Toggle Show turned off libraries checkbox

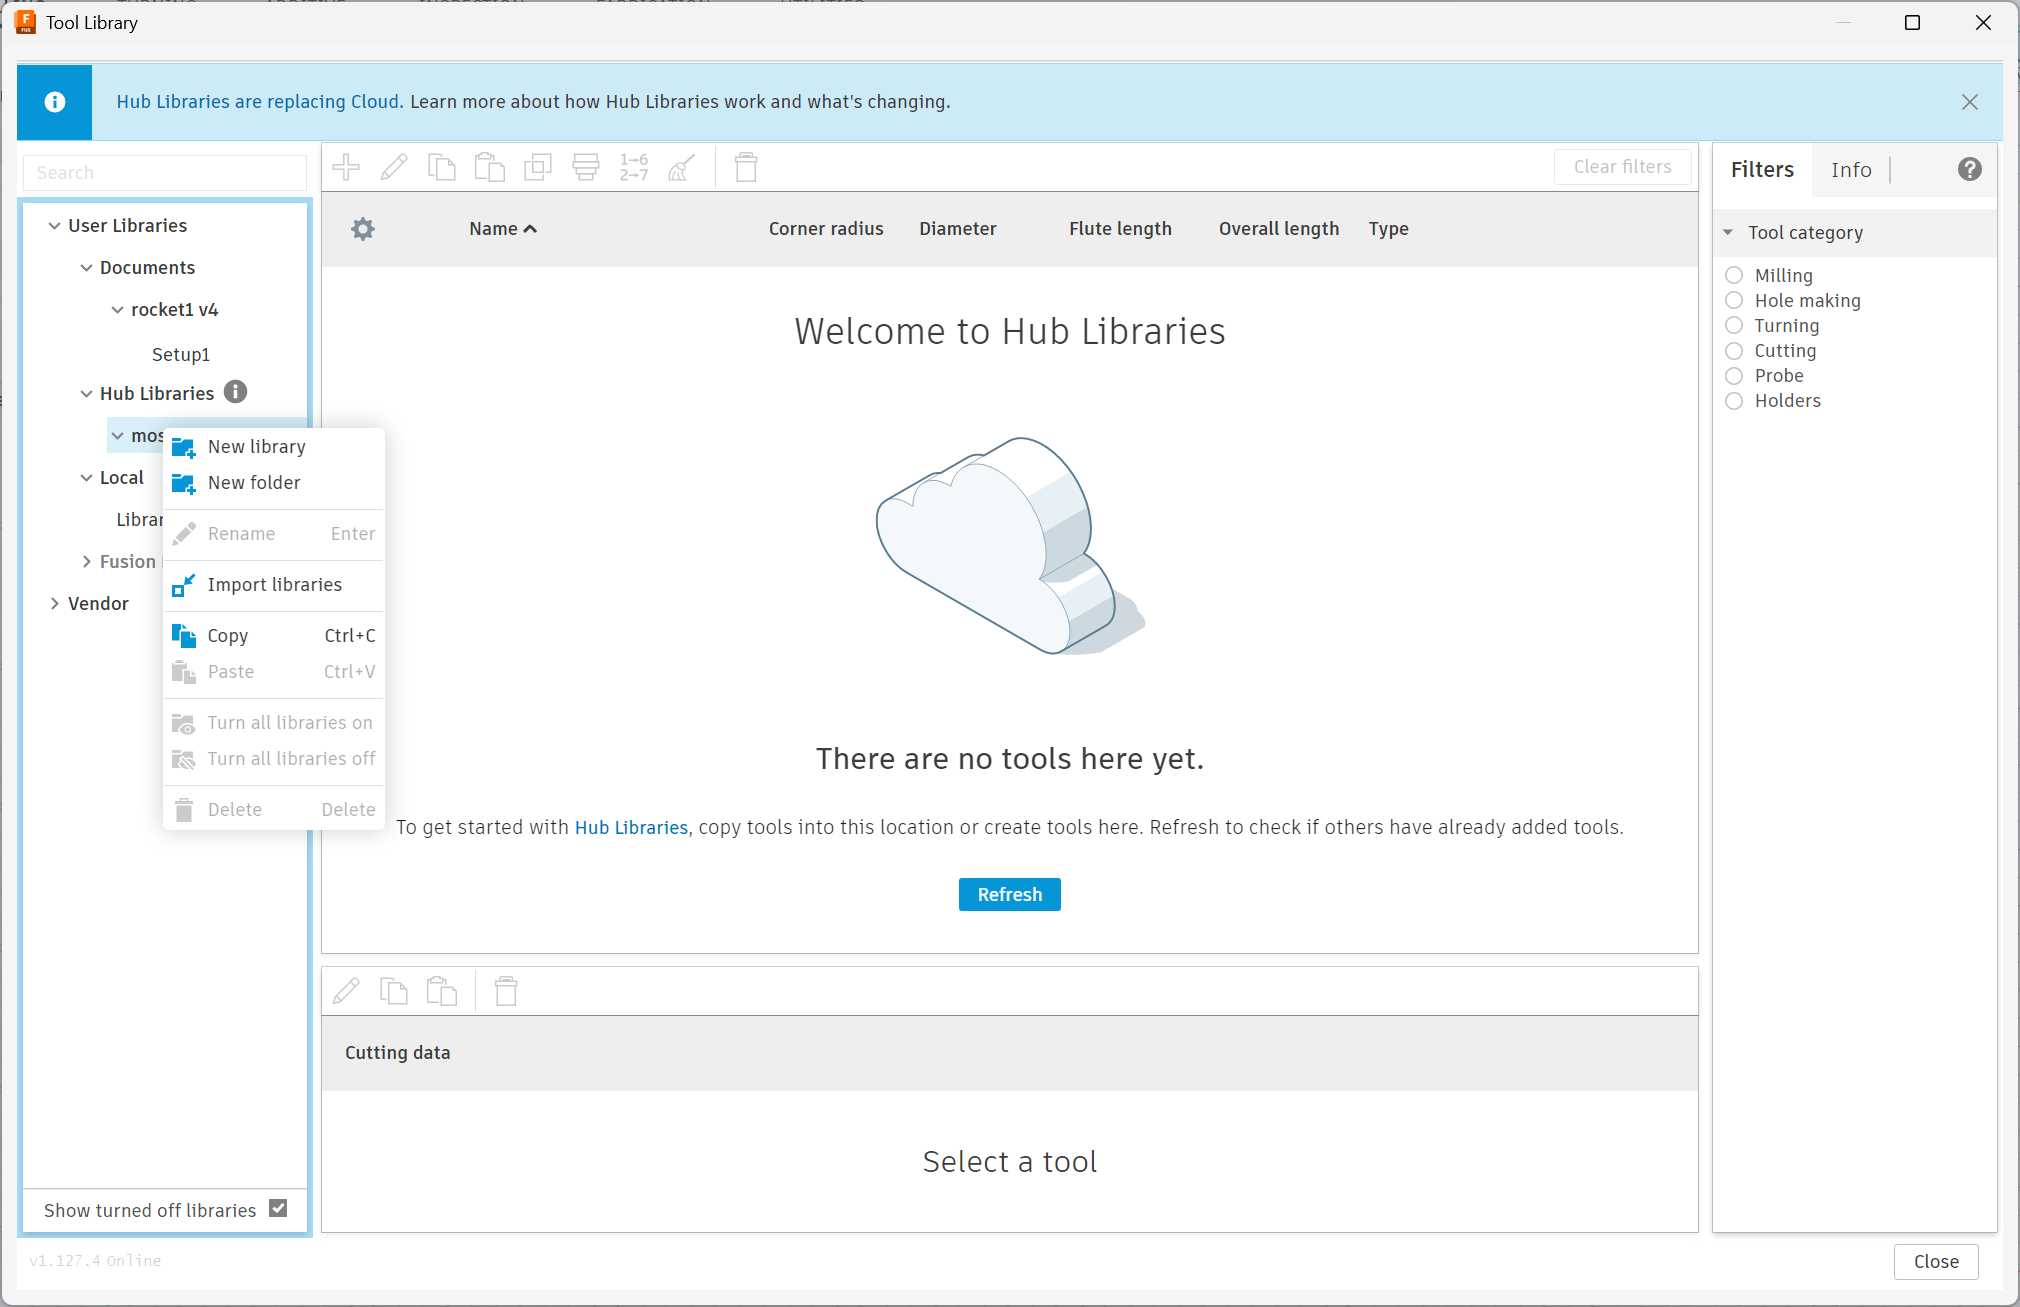[278, 1209]
